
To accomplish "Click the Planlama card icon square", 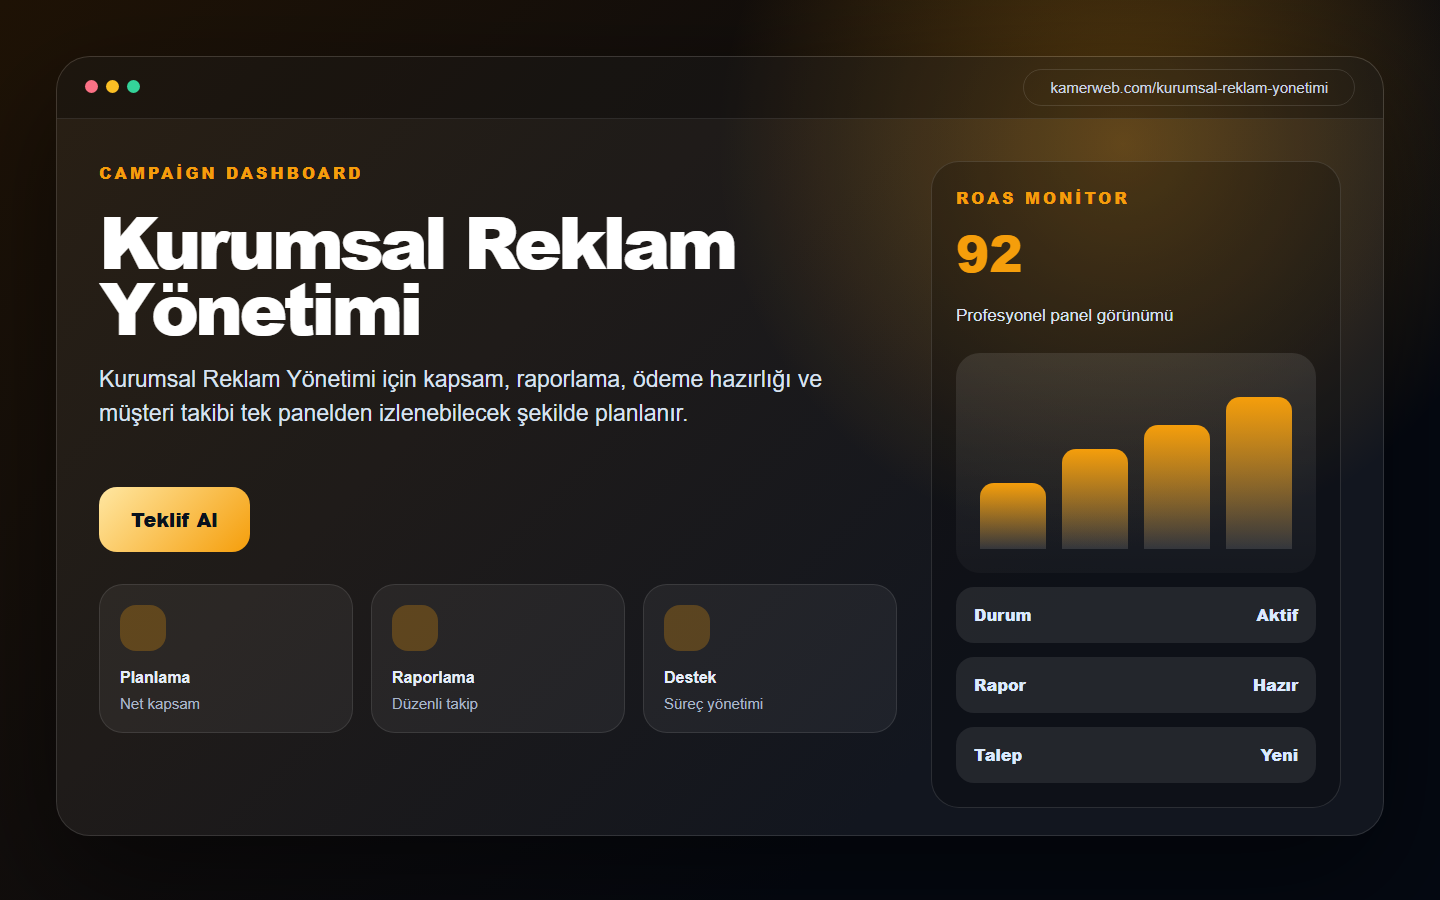I will 143,628.
